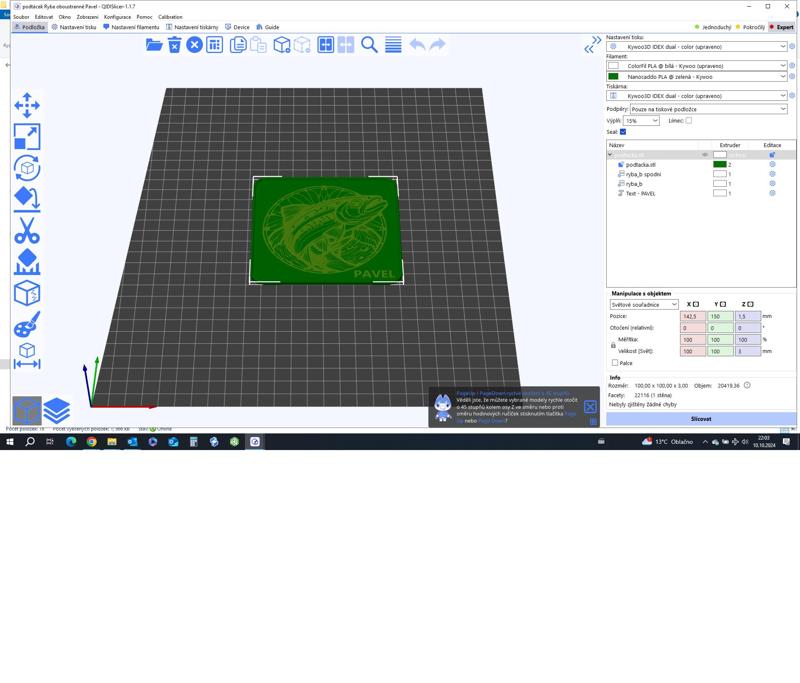This screenshot has height=683, width=800.
Task: Uncheck the Seal checkbox
Action: coord(623,132)
